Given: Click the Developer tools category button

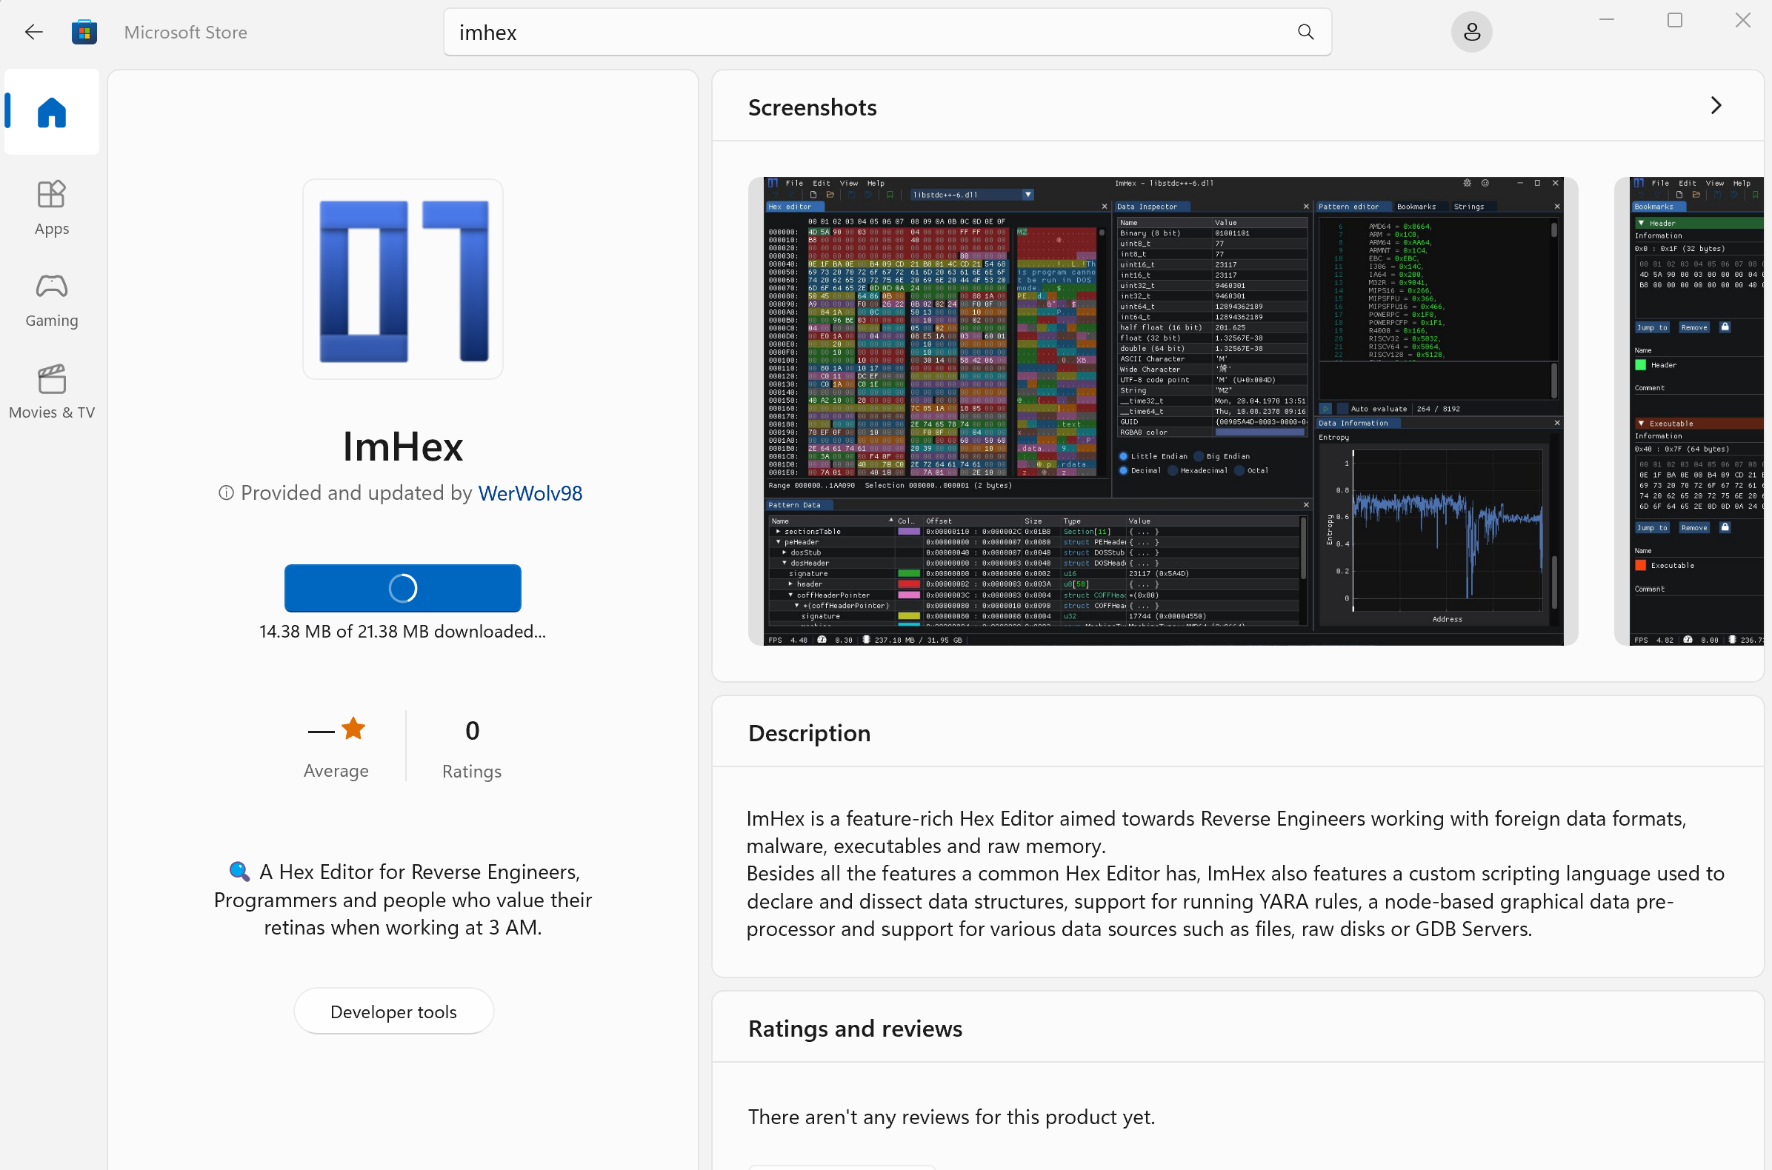Looking at the screenshot, I should click(393, 1011).
